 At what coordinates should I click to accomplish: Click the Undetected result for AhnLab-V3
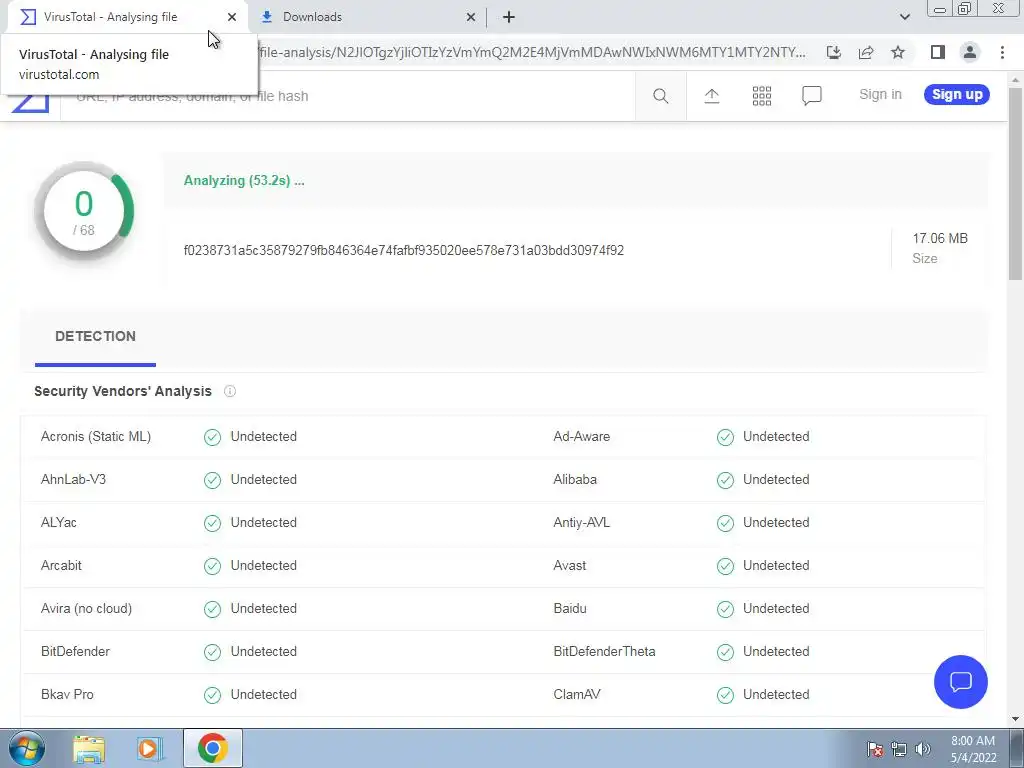tap(263, 479)
